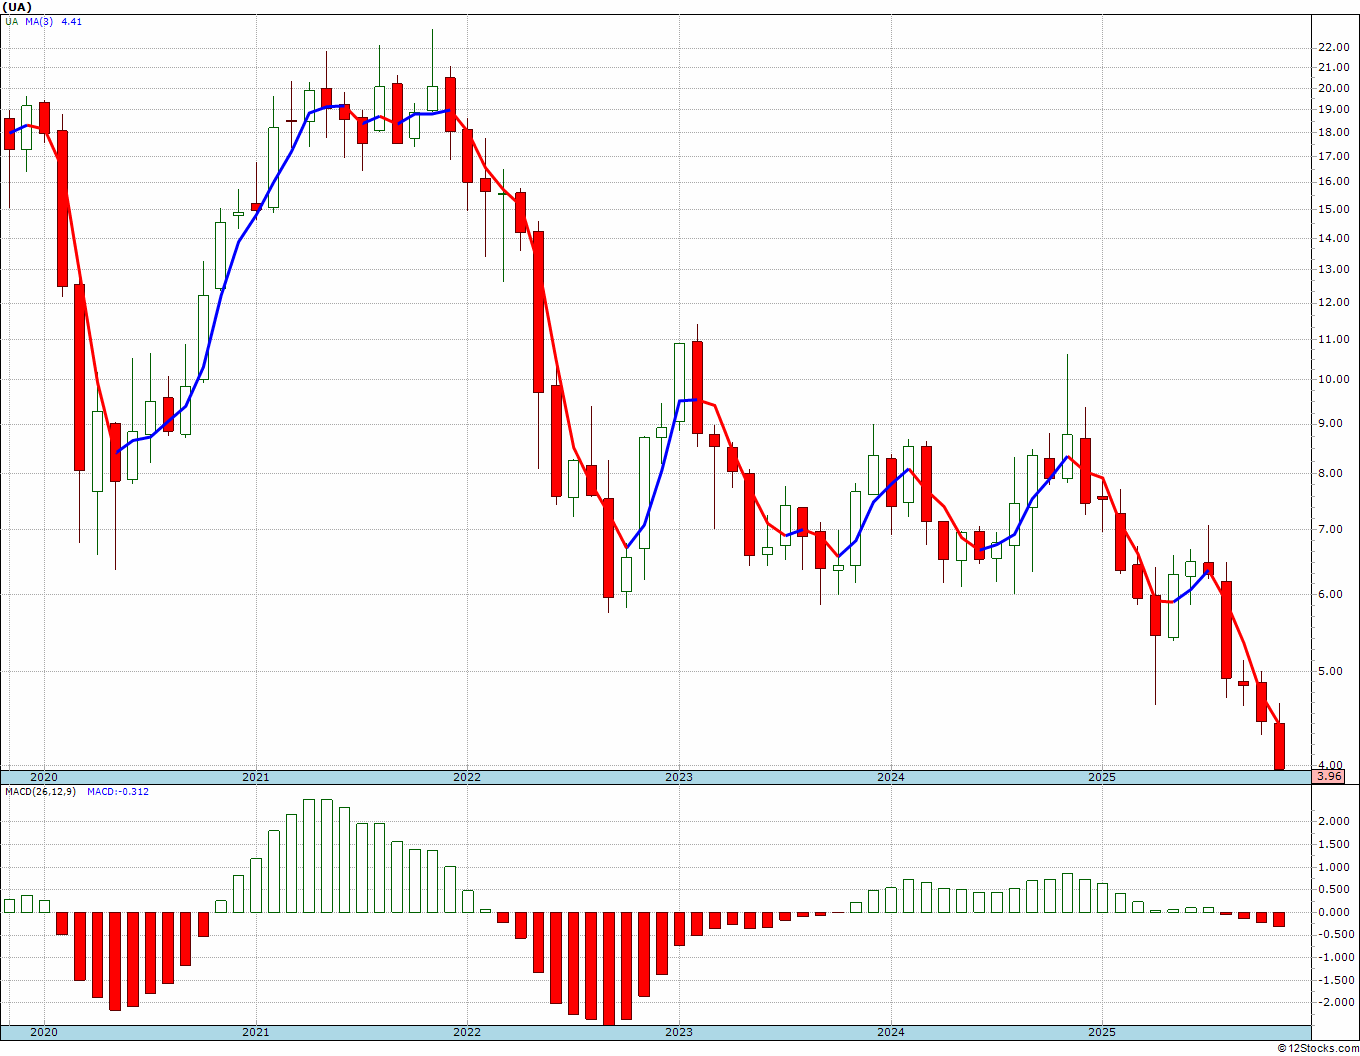
Task: Select the 4.41 moving average value
Action: 71,21
